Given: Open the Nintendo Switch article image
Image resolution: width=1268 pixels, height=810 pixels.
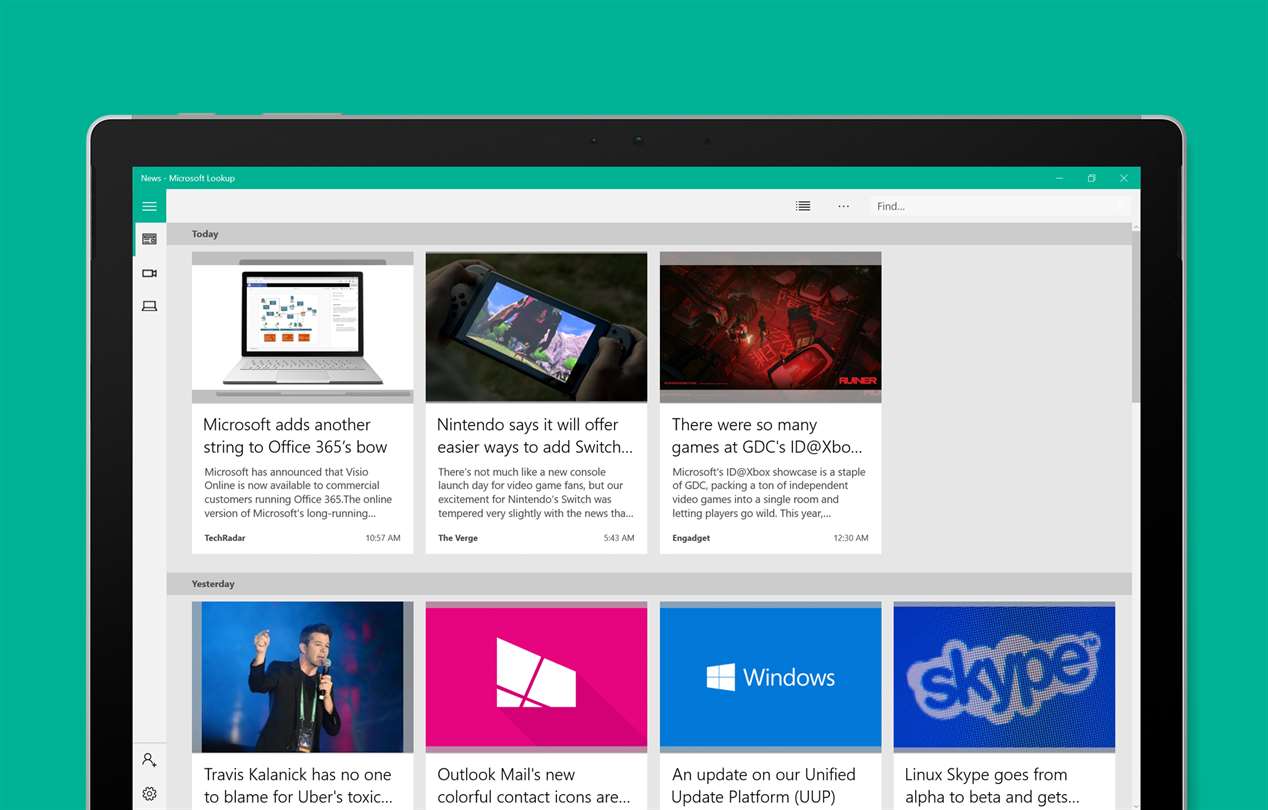Looking at the screenshot, I should pos(536,327).
